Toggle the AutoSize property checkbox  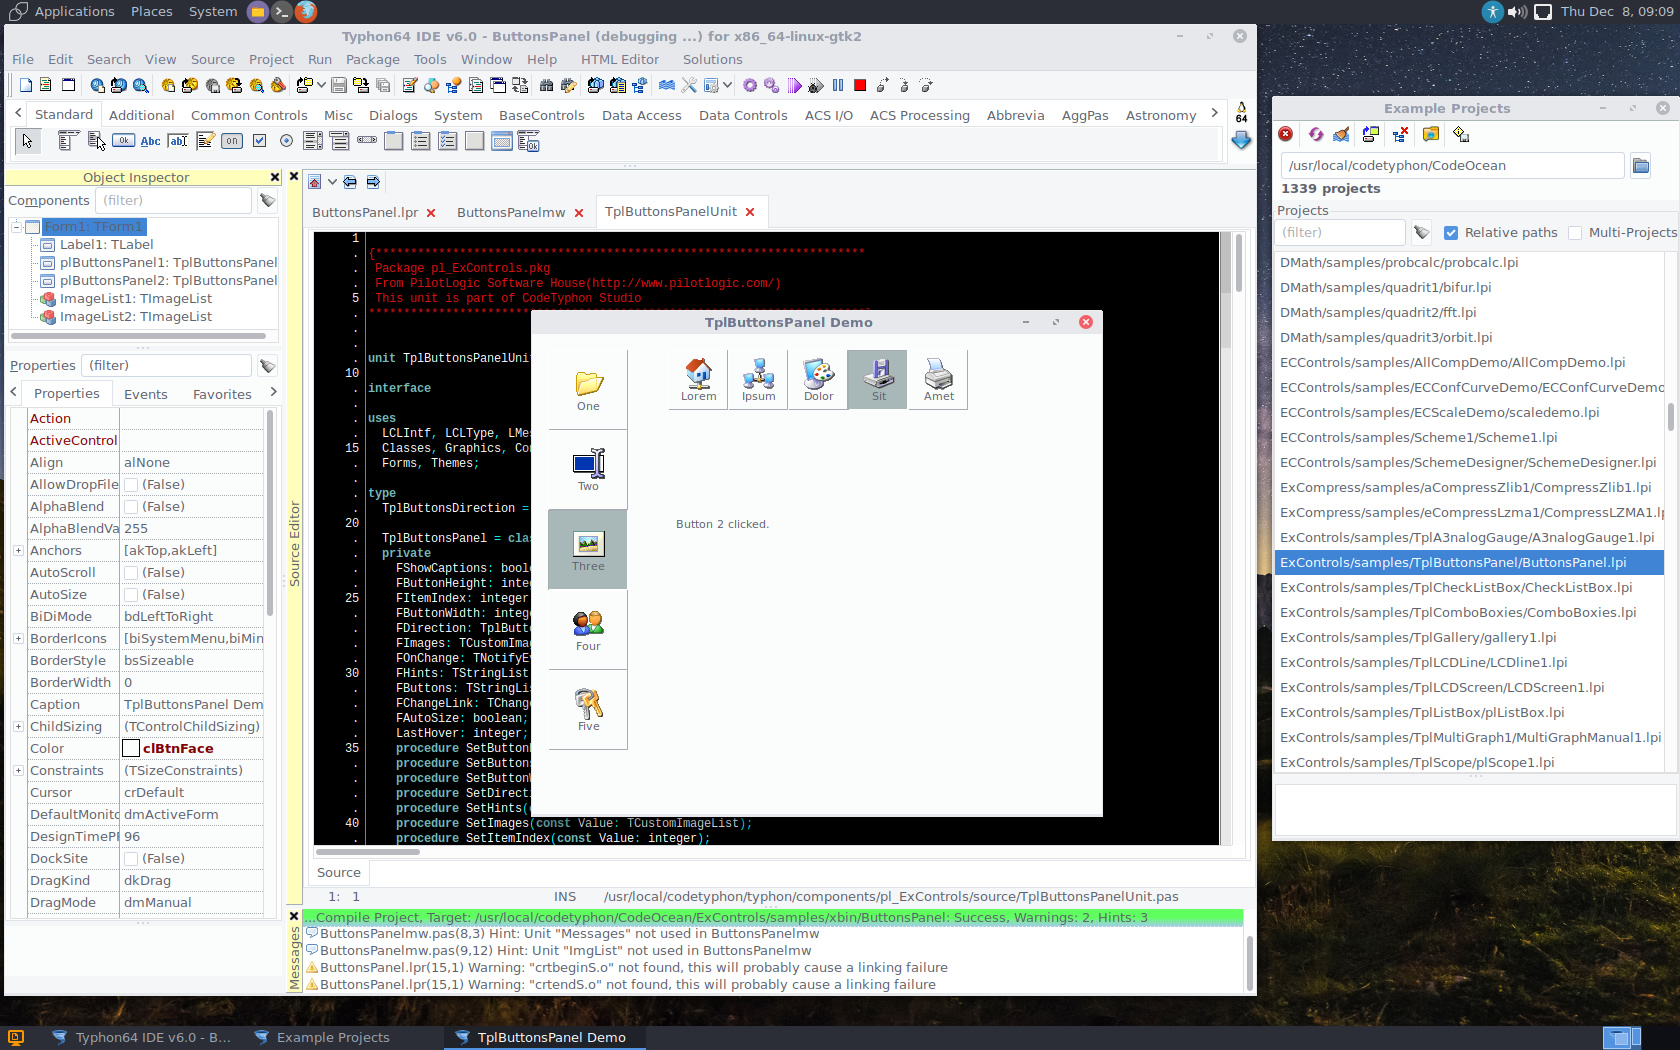(131, 595)
